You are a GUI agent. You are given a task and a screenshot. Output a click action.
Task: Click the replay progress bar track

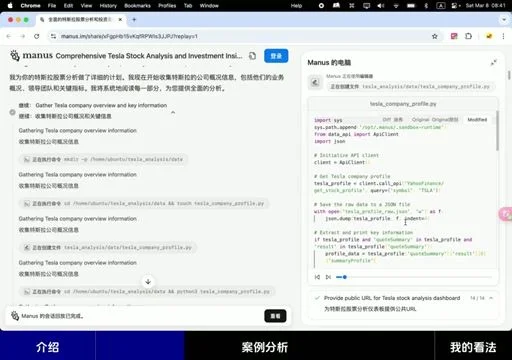click(x=414, y=277)
